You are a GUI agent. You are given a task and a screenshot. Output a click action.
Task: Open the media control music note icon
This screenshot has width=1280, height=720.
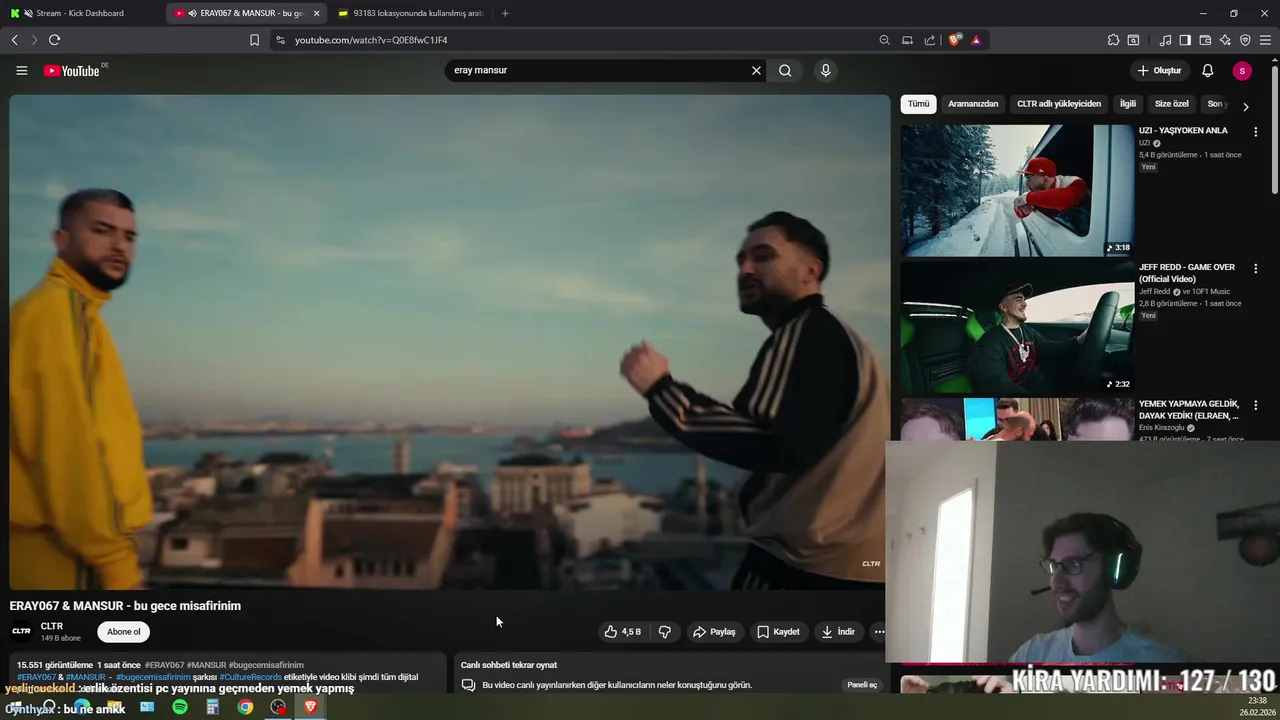pos(1165,40)
